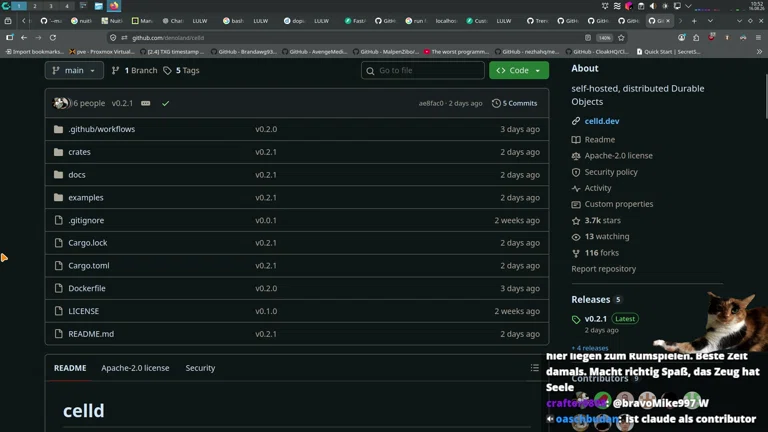
Task: Open the Readme link in About
Action: pos(600,140)
